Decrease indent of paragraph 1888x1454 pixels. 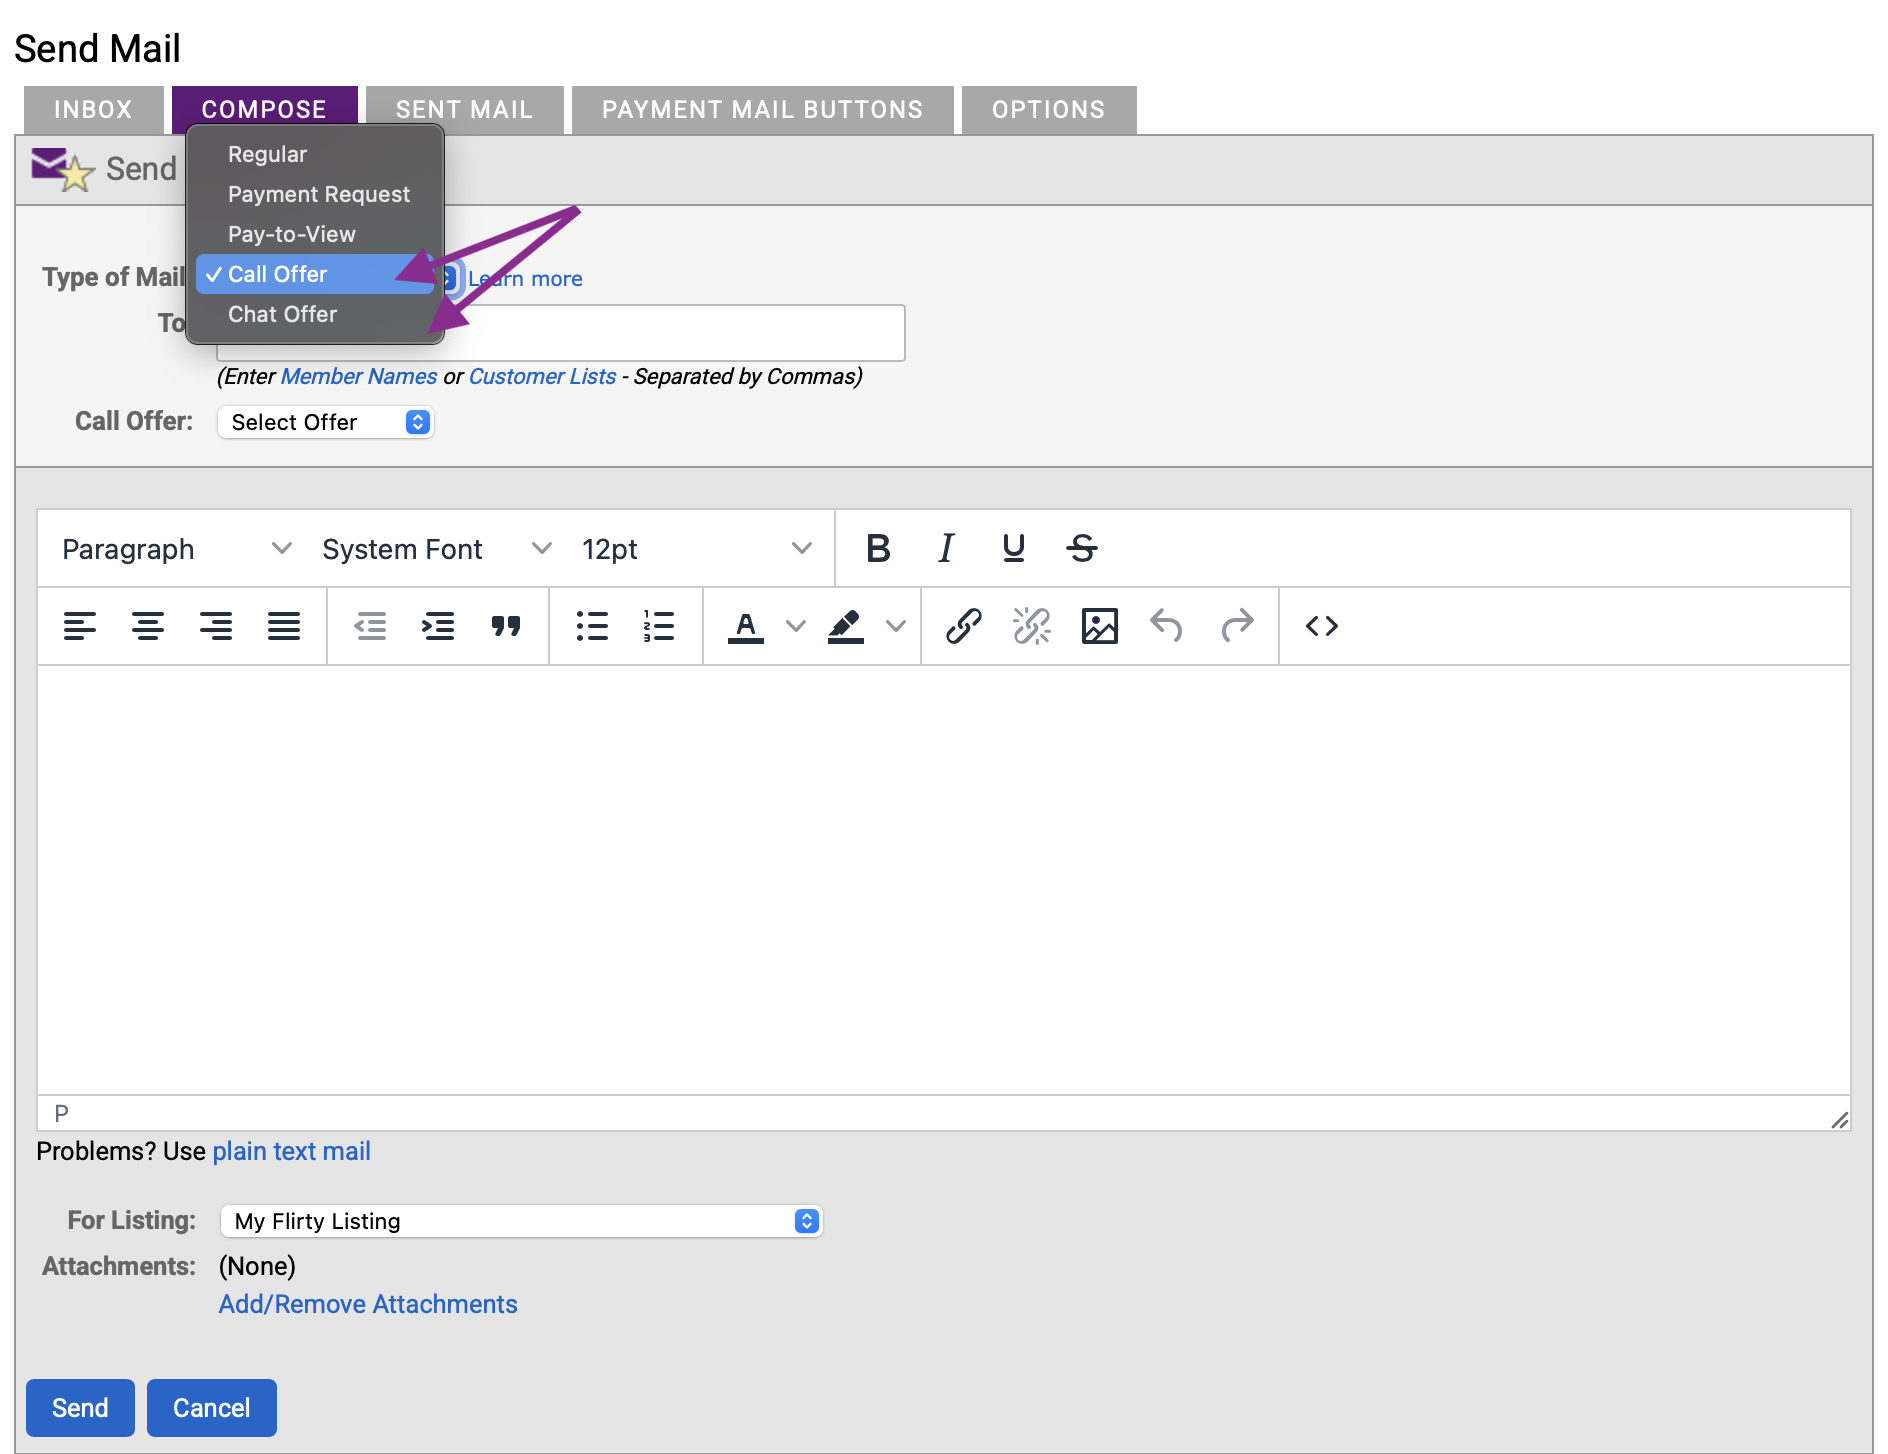coord(370,626)
